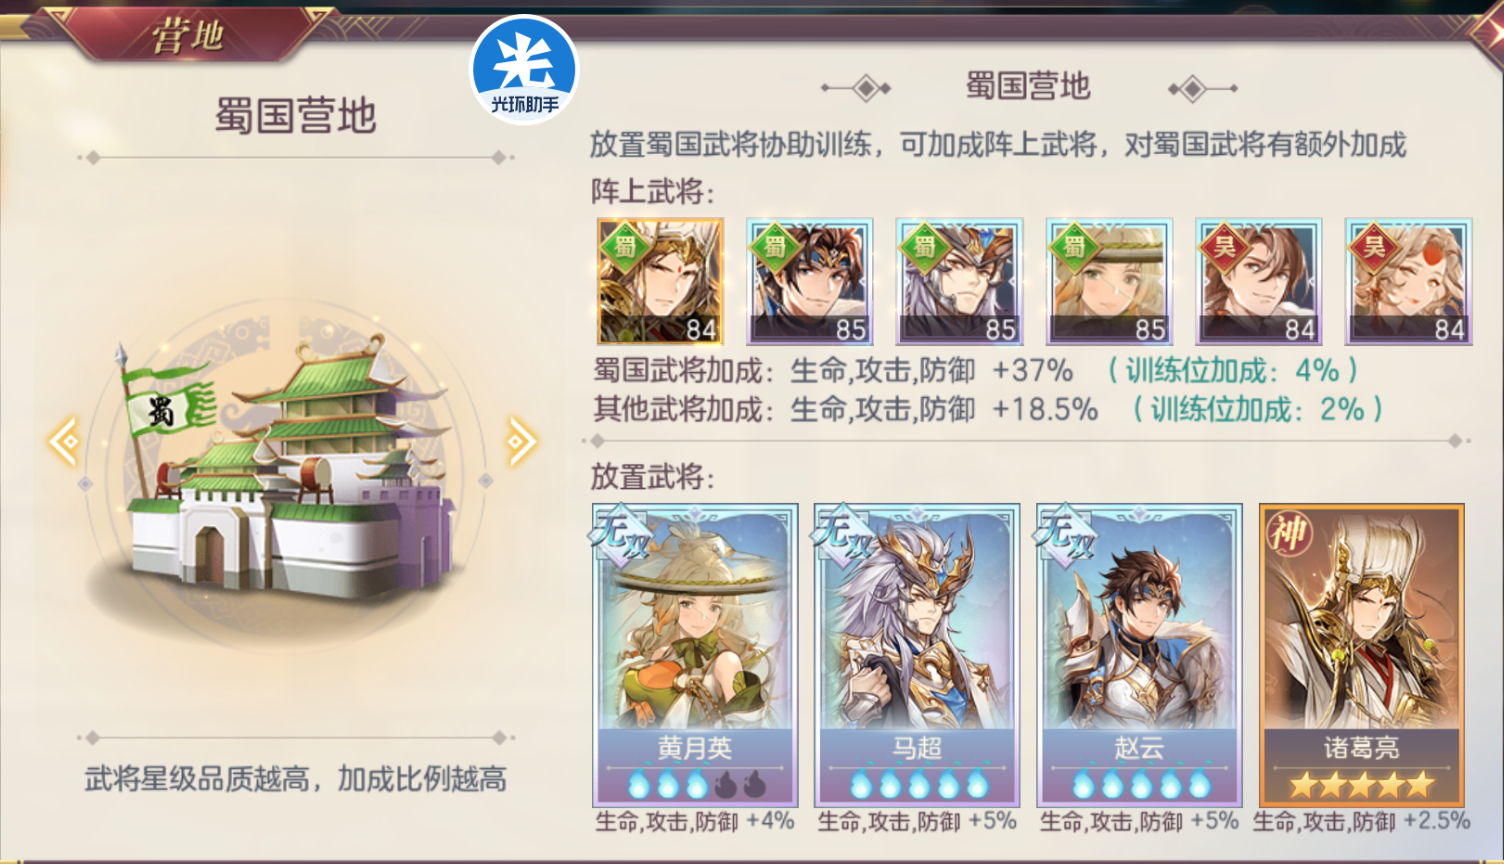Viewport: 1504px width, 864px height.
Task: Select the third lineup hero with silver hair
Action: pyautogui.click(x=959, y=282)
